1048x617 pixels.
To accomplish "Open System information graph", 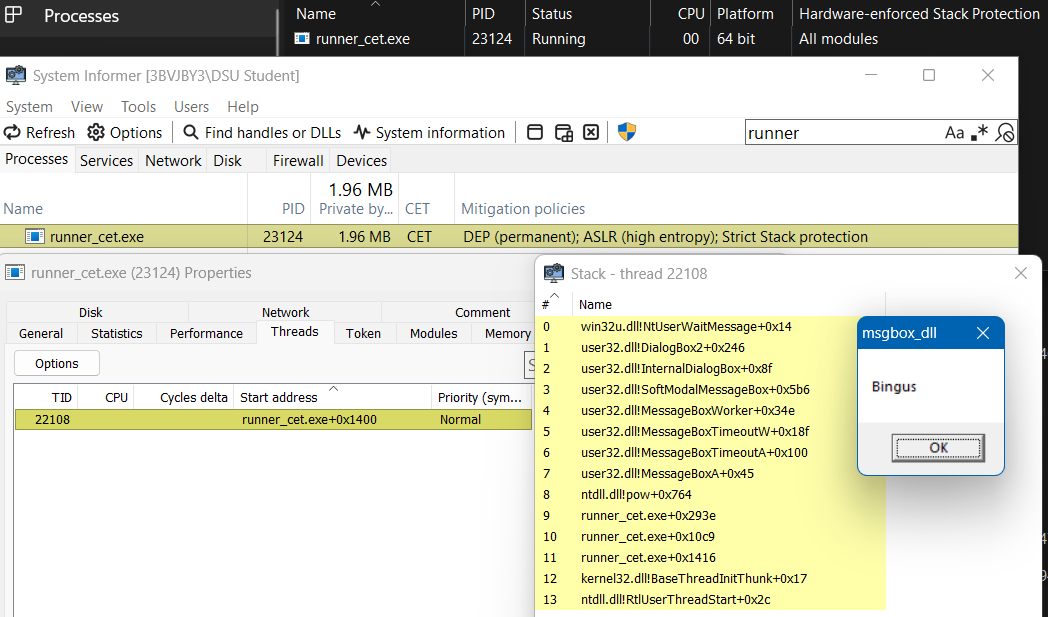I will click(x=429, y=132).
